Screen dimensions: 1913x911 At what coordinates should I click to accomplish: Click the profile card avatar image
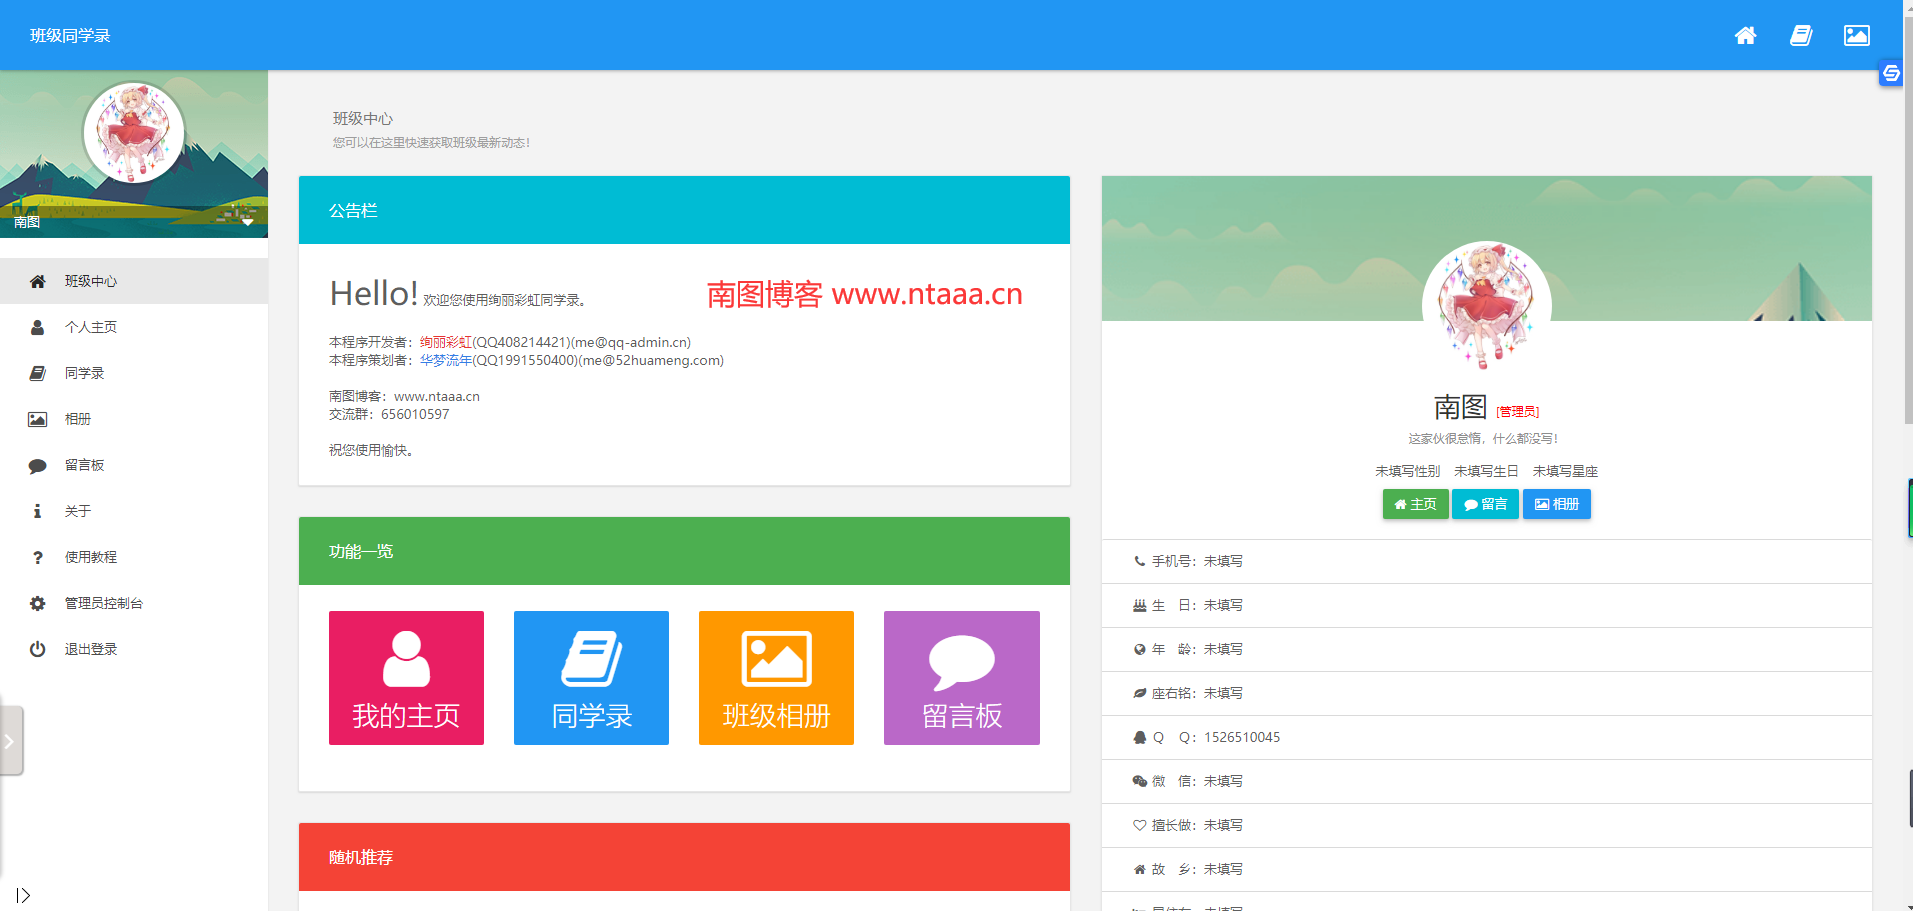point(1486,305)
